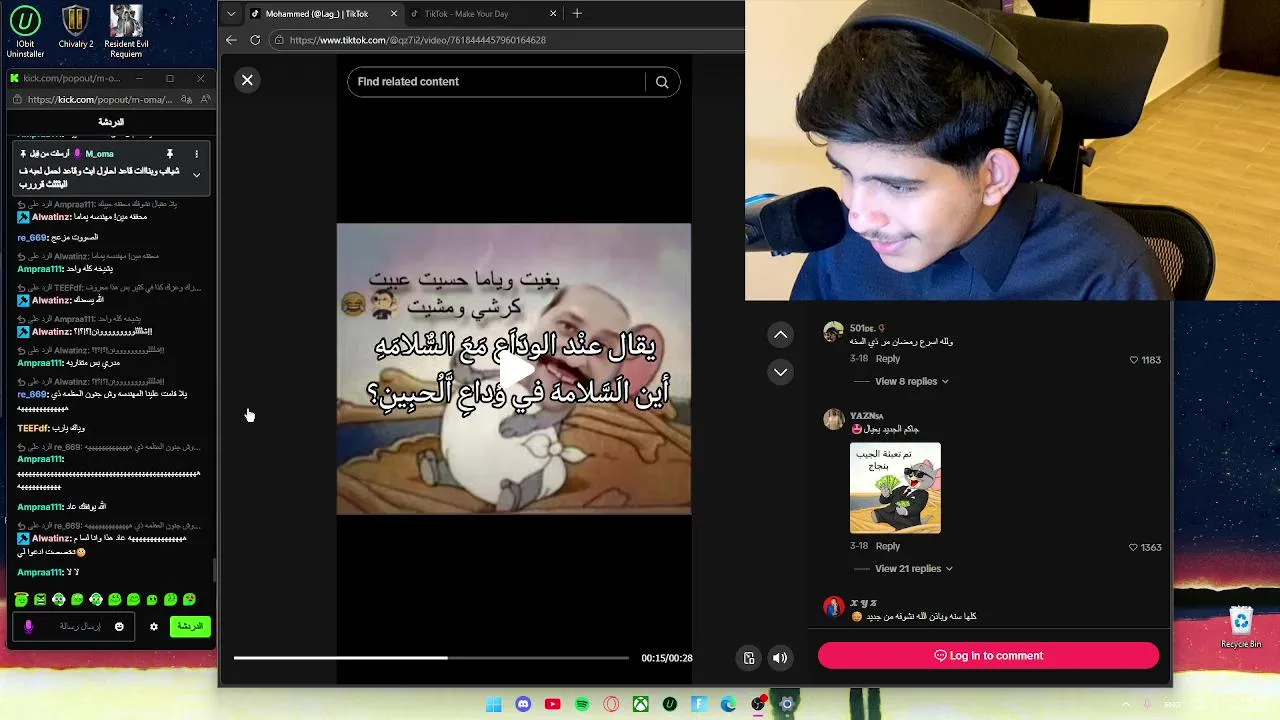1280x720 pixels.
Task: Open the IObit Uninstaller desktop icon
Action: (x=25, y=33)
